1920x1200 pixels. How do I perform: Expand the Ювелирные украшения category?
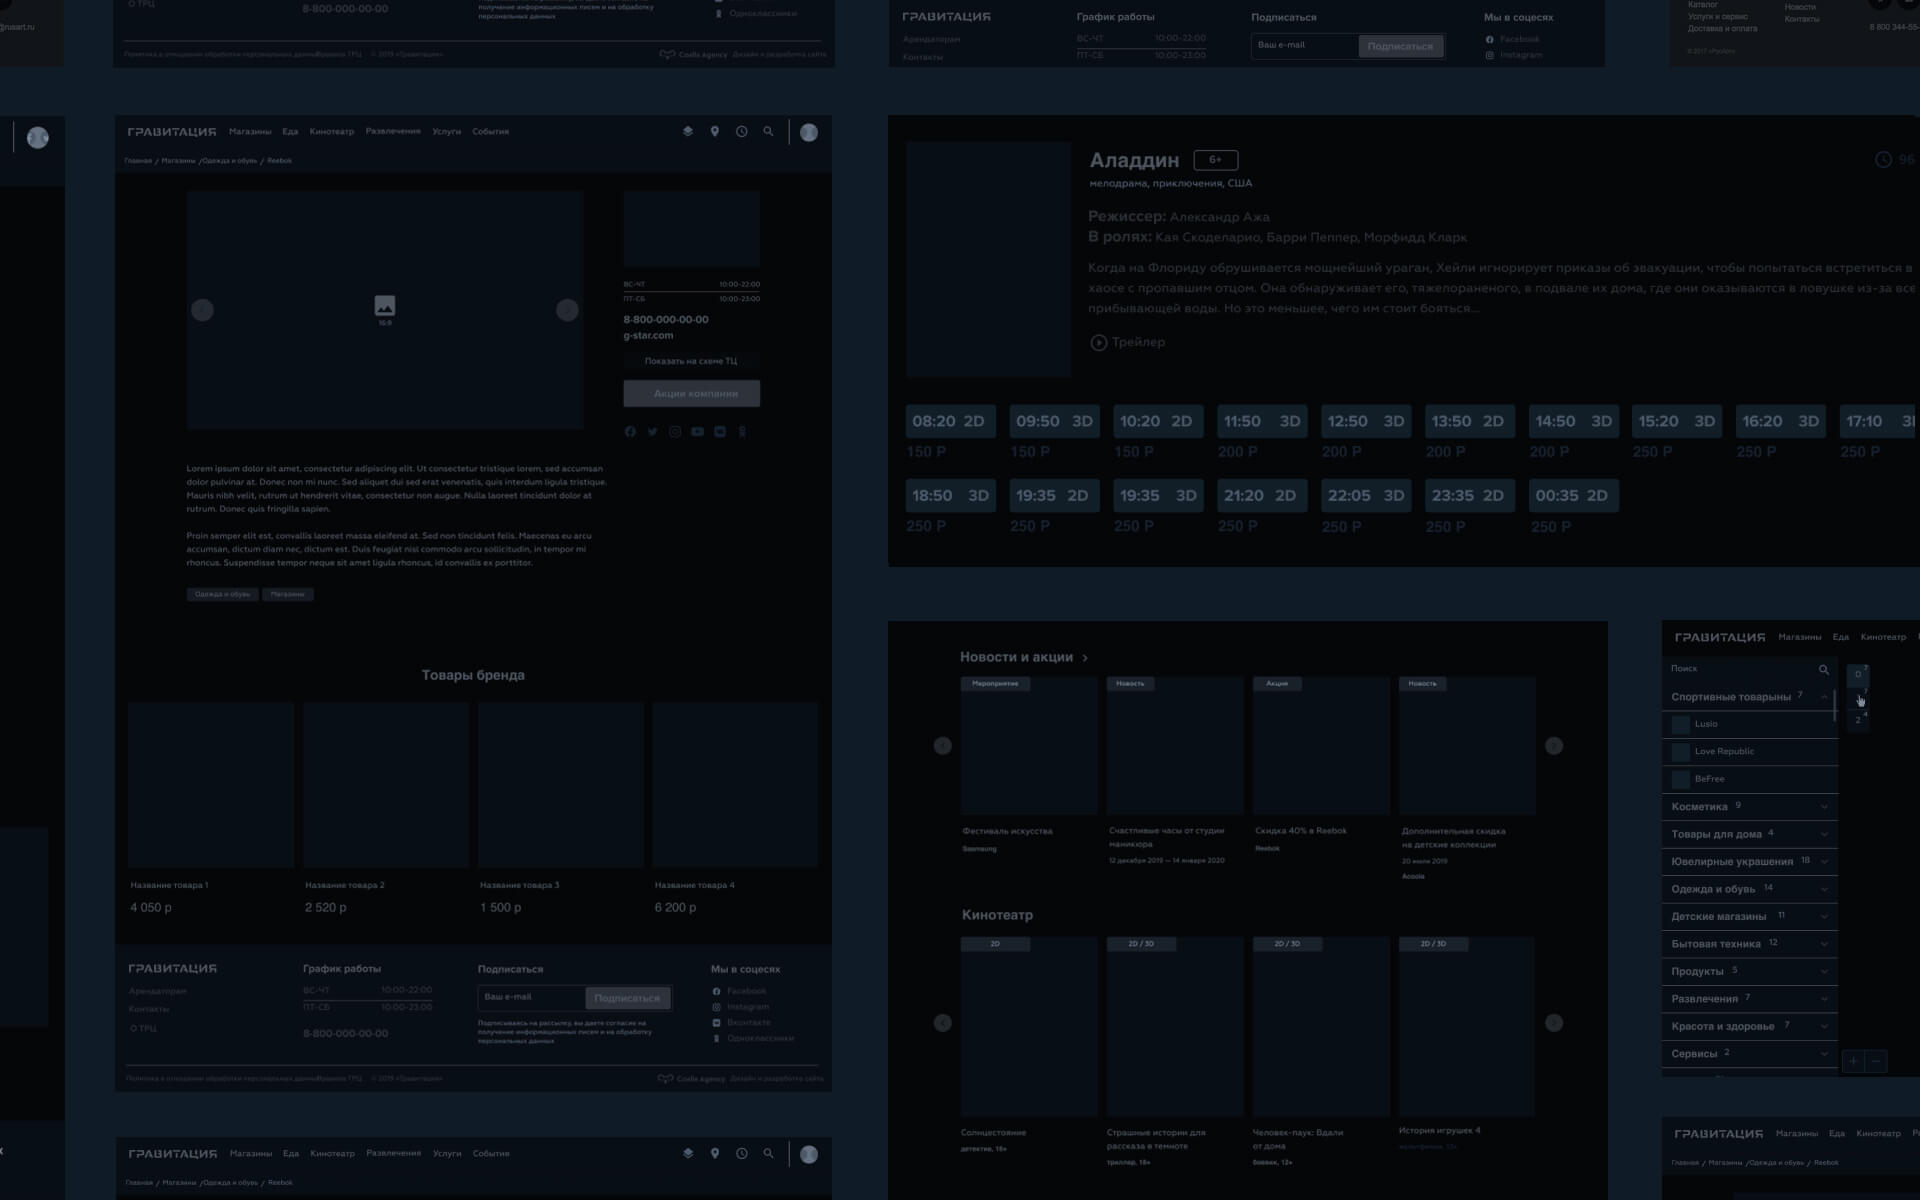coord(1824,862)
